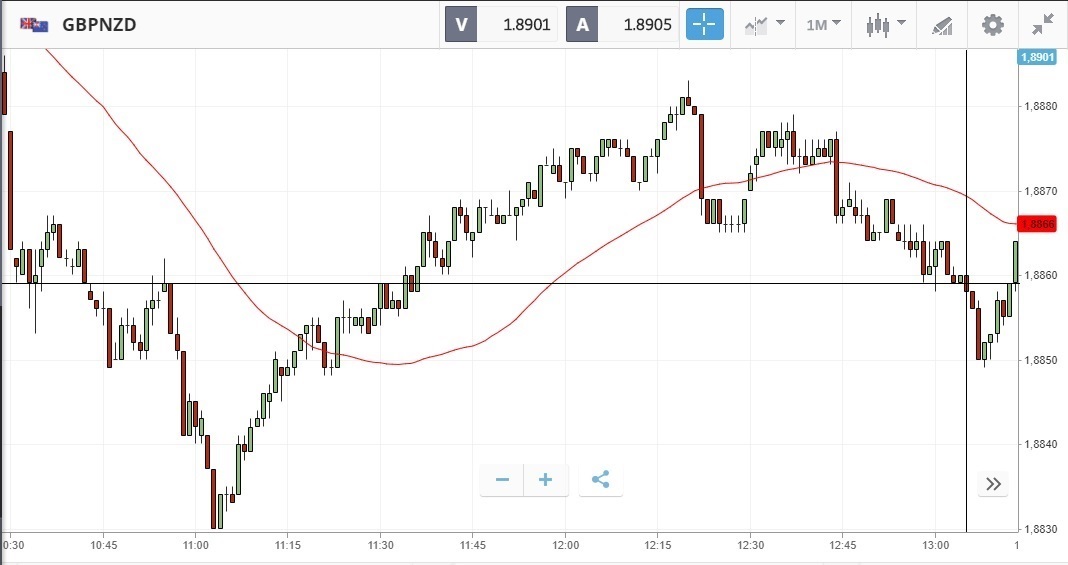1068x565 pixels.
Task: Select the drawing tools pencil icon
Action: 942,24
